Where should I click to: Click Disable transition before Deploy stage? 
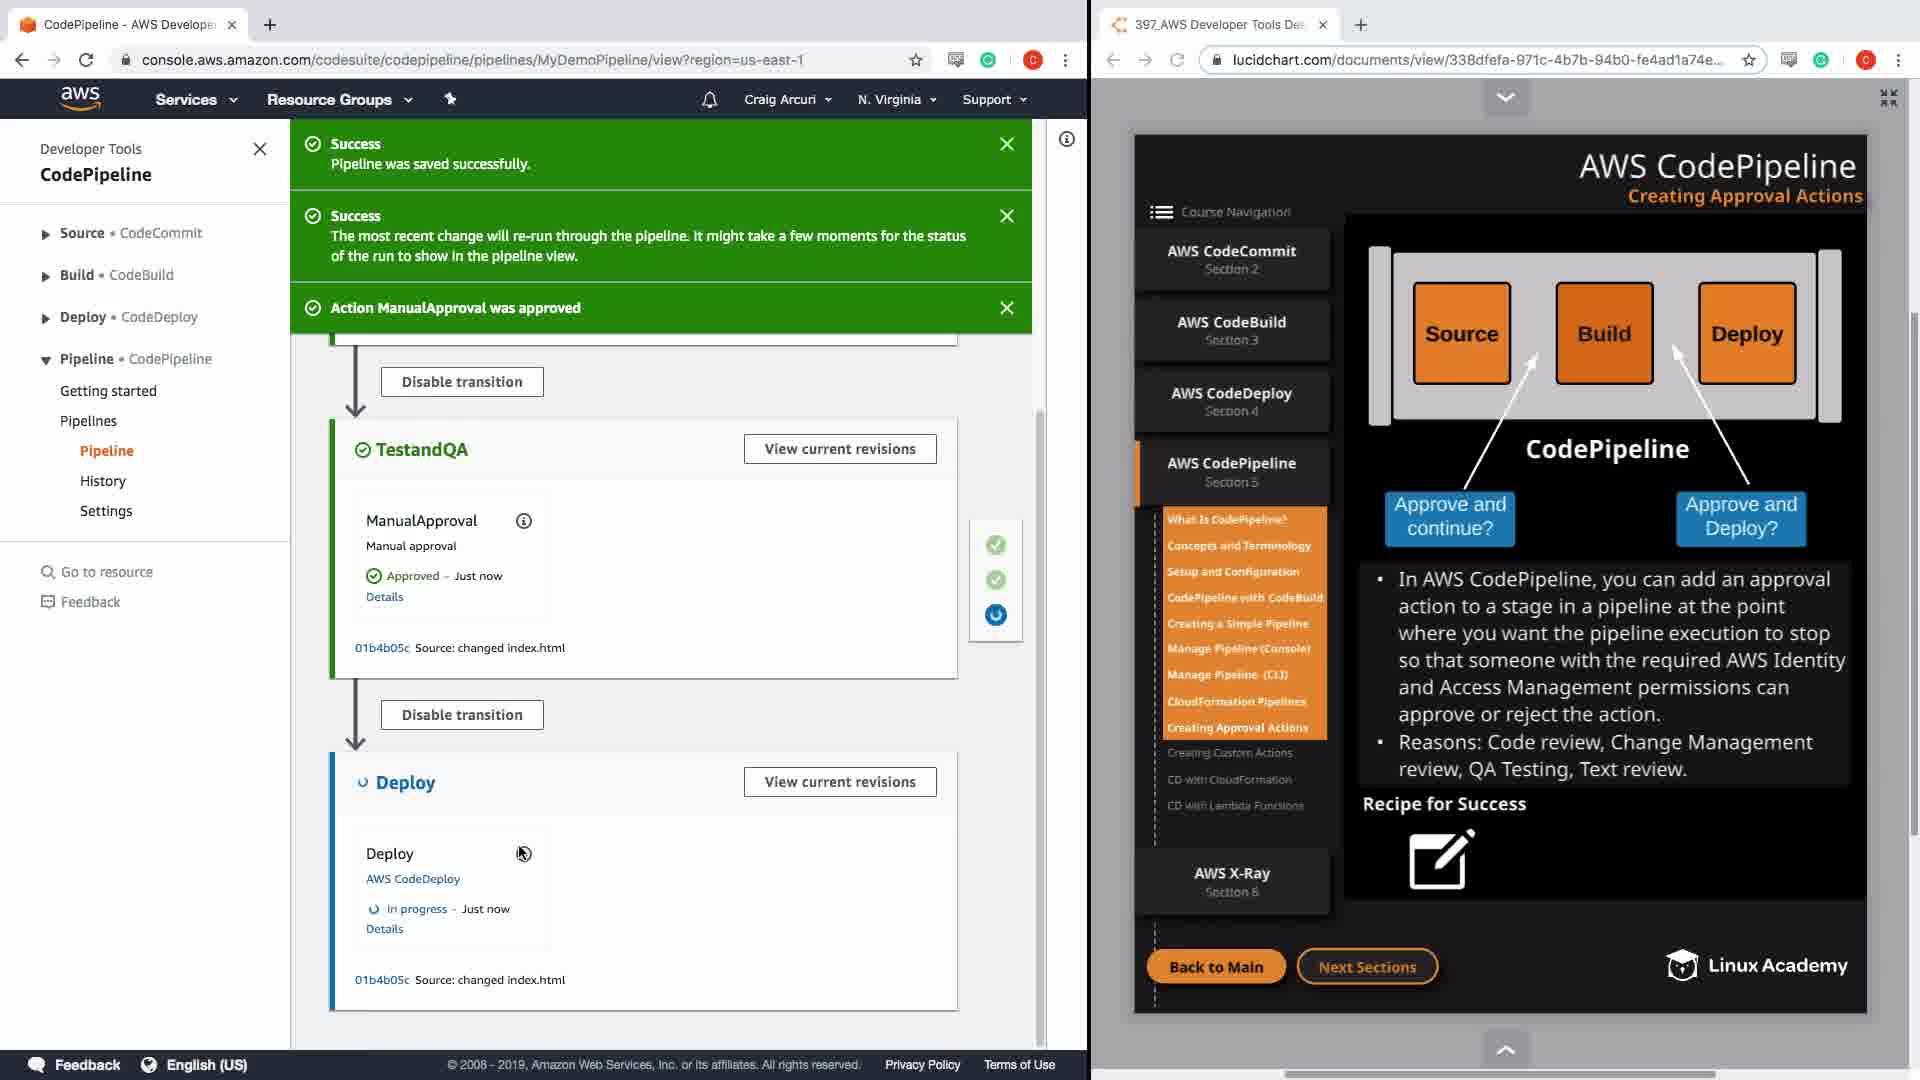pyautogui.click(x=462, y=715)
